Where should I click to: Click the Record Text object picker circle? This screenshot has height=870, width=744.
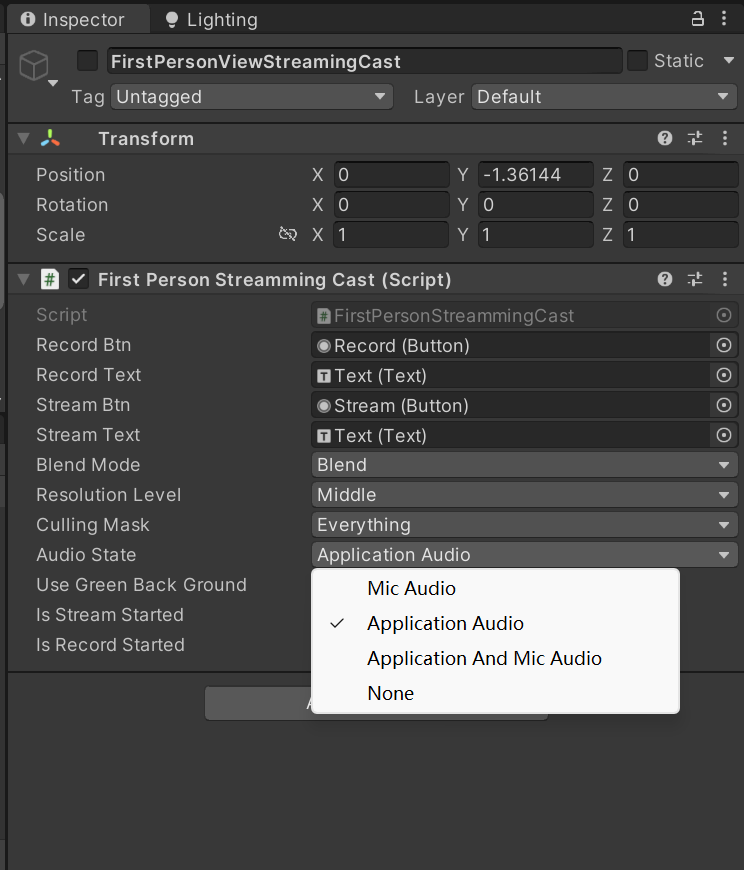[x=723, y=375]
